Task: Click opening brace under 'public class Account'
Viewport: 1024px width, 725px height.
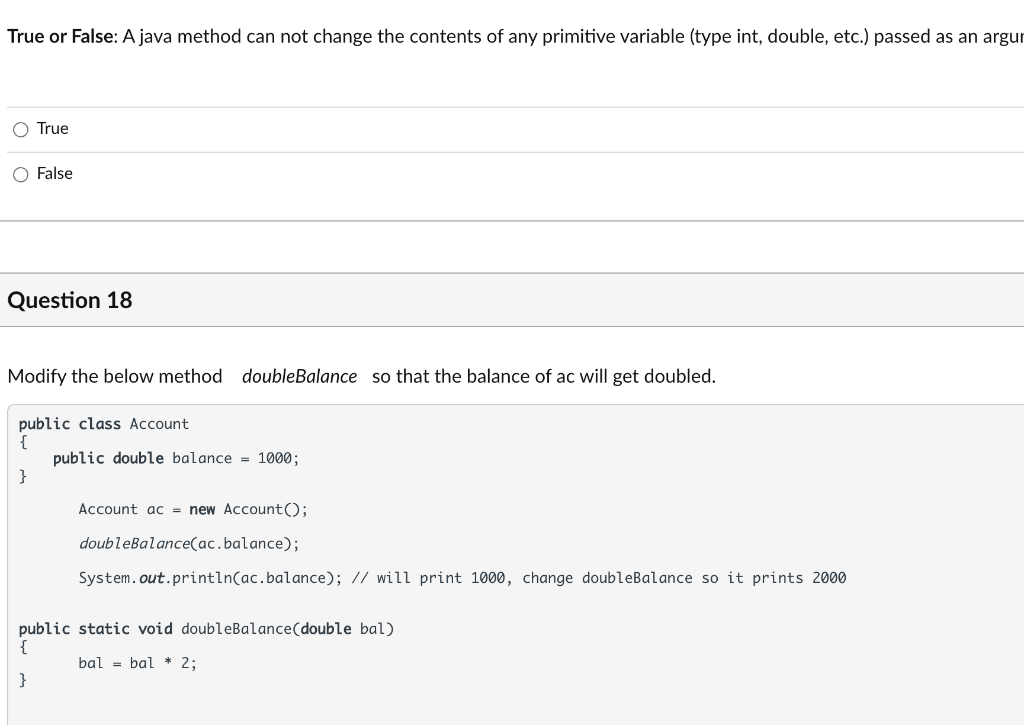Action: (23, 441)
